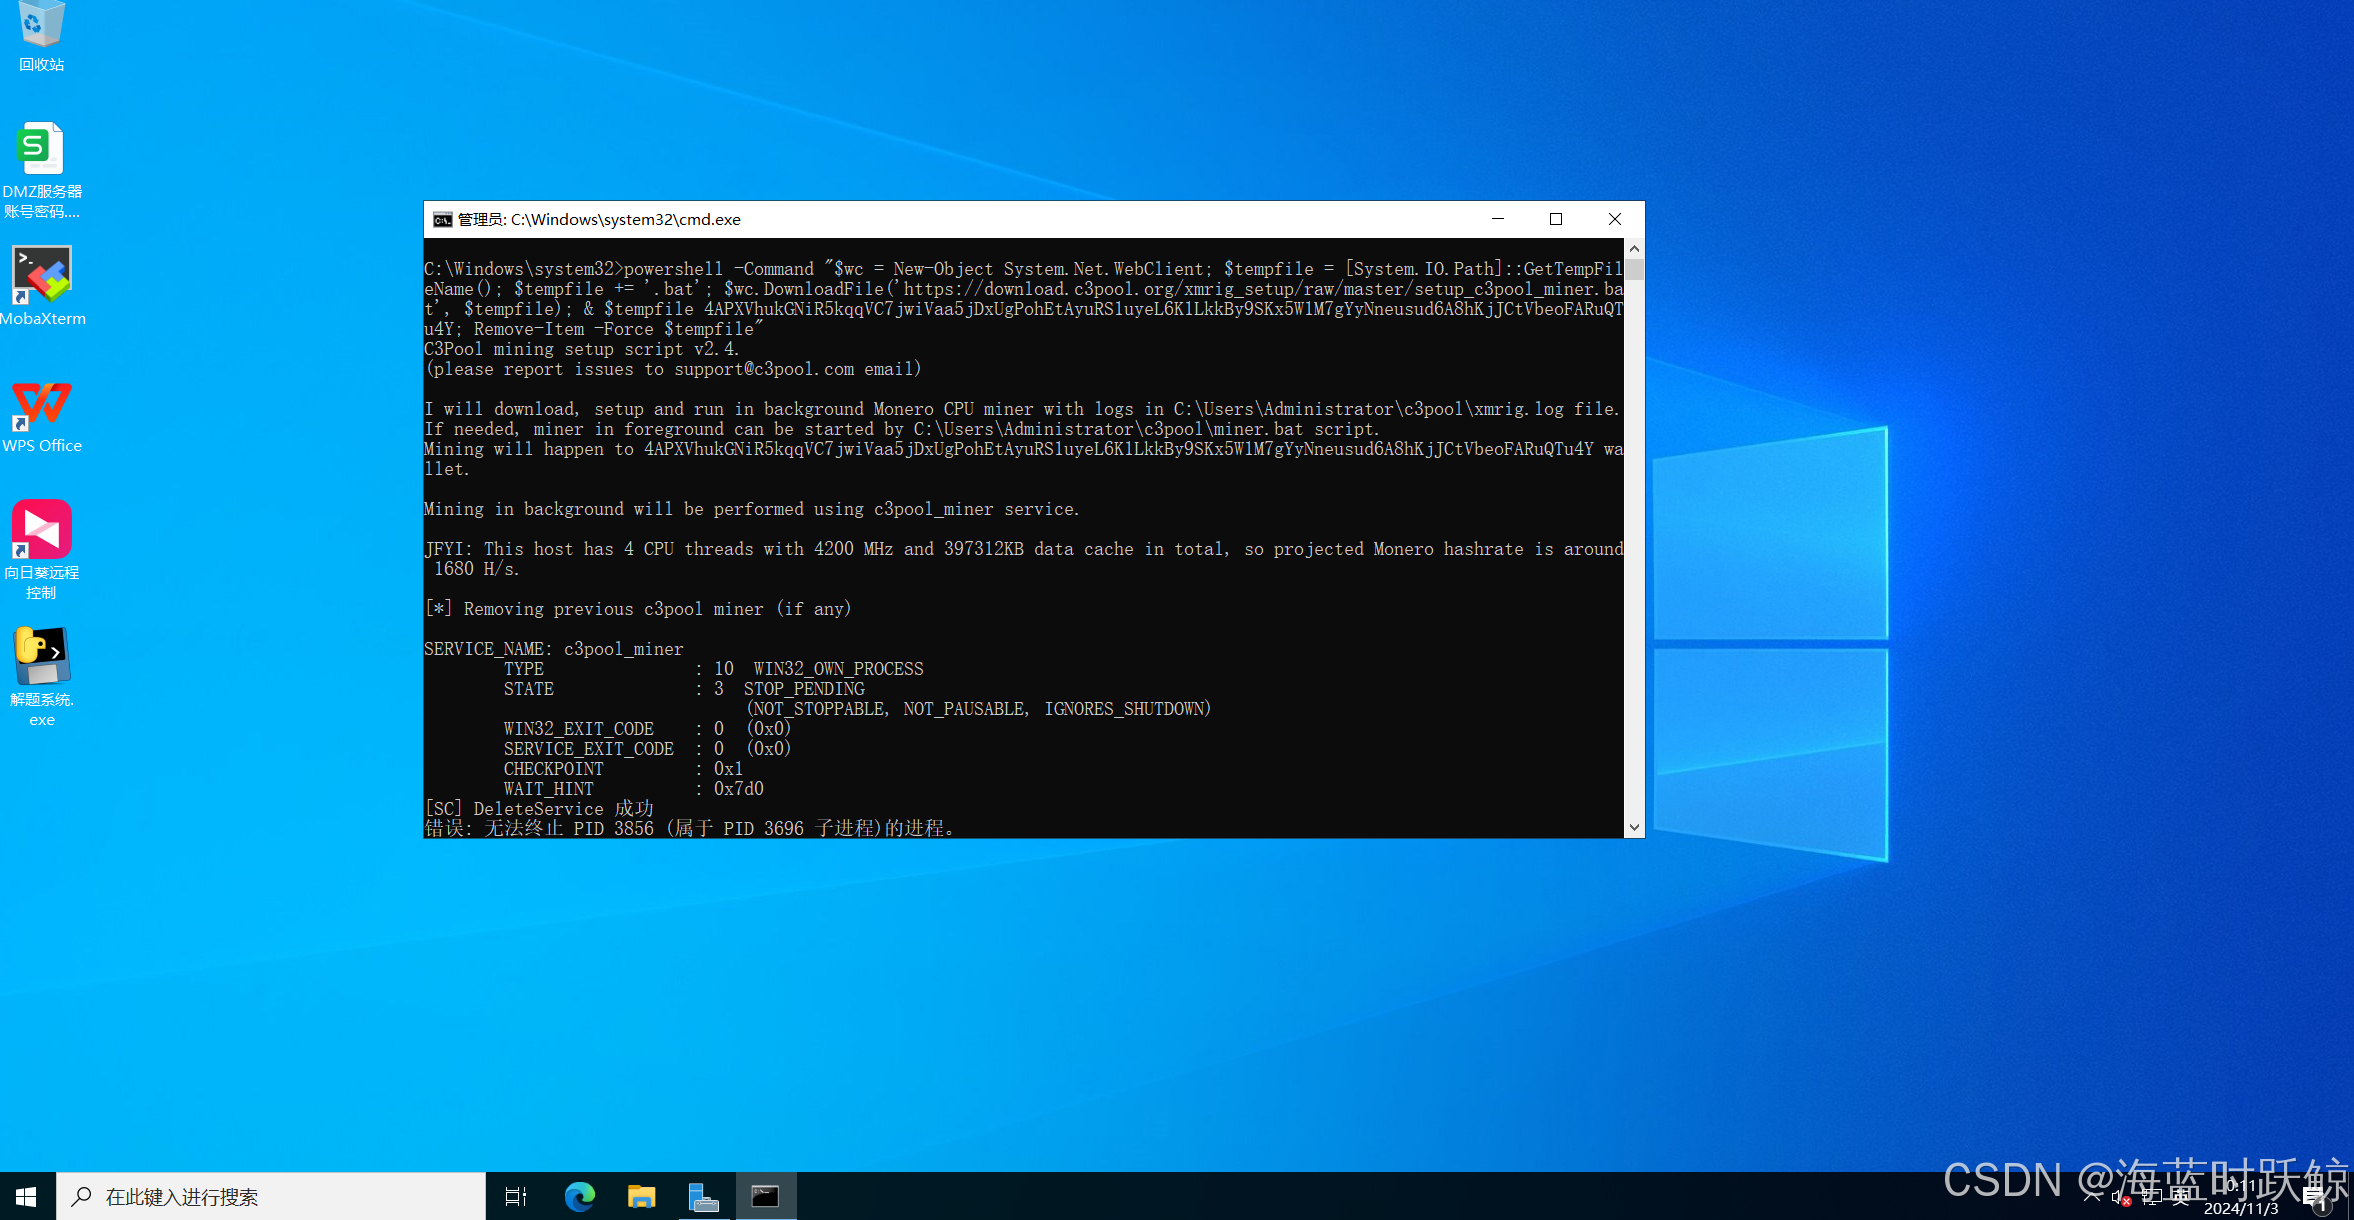Click the cmd window system menu icon

coord(442,220)
